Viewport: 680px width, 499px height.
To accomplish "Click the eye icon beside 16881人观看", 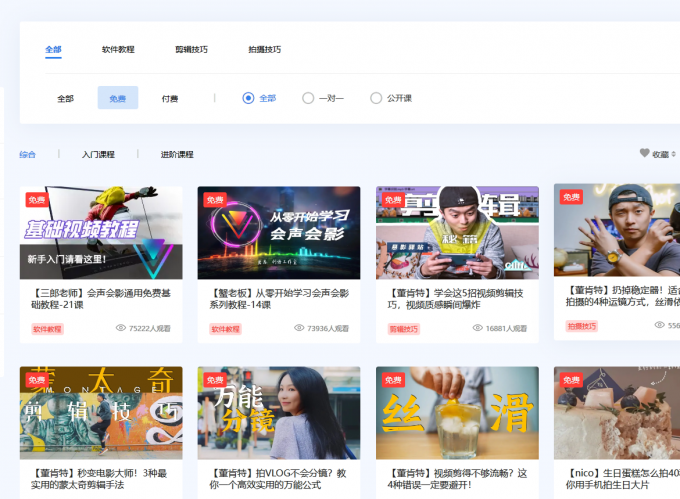I will pyautogui.click(x=478, y=328).
